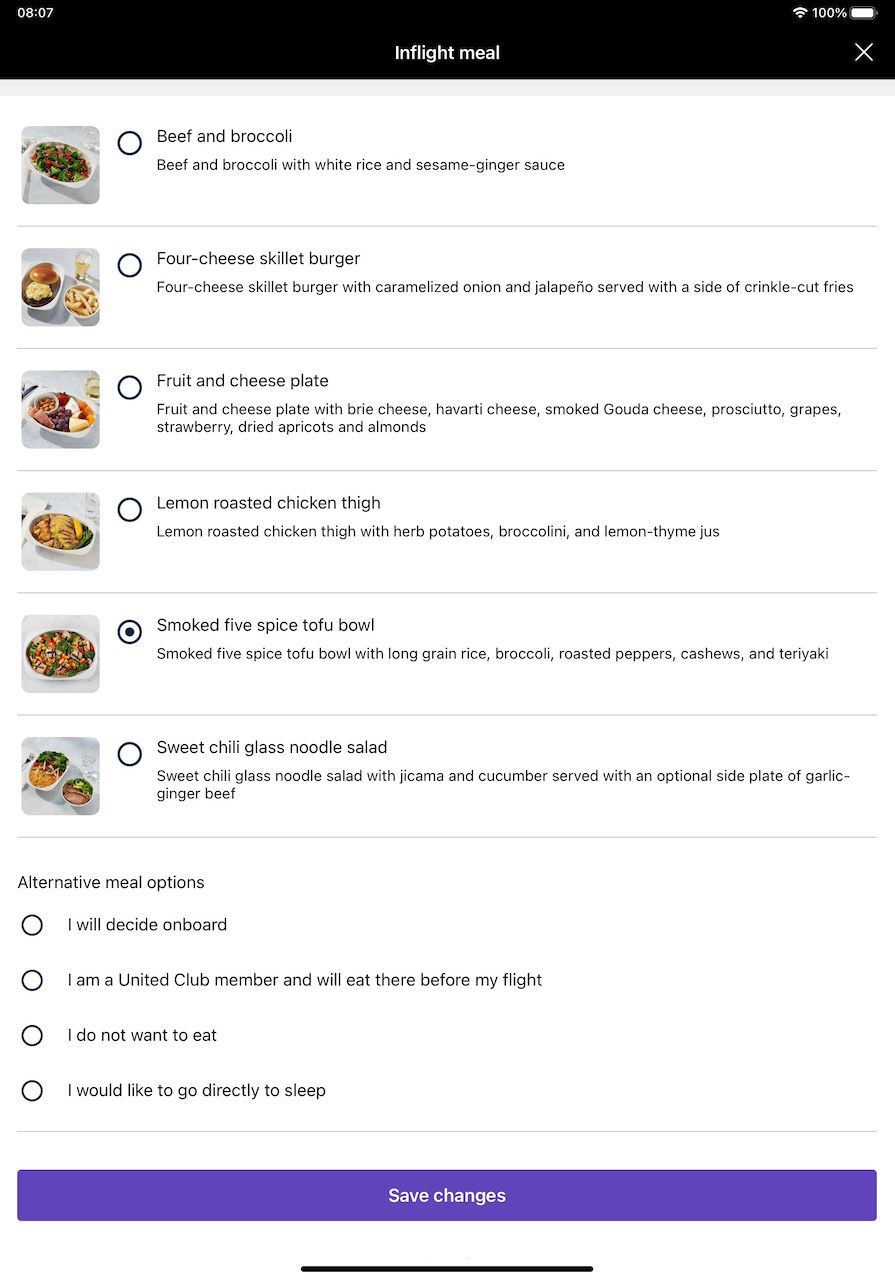The height and width of the screenshot is (1280, 895).
Task: Select "I would like to go directly to sleep"
Action: click(x=32, y=1091)
